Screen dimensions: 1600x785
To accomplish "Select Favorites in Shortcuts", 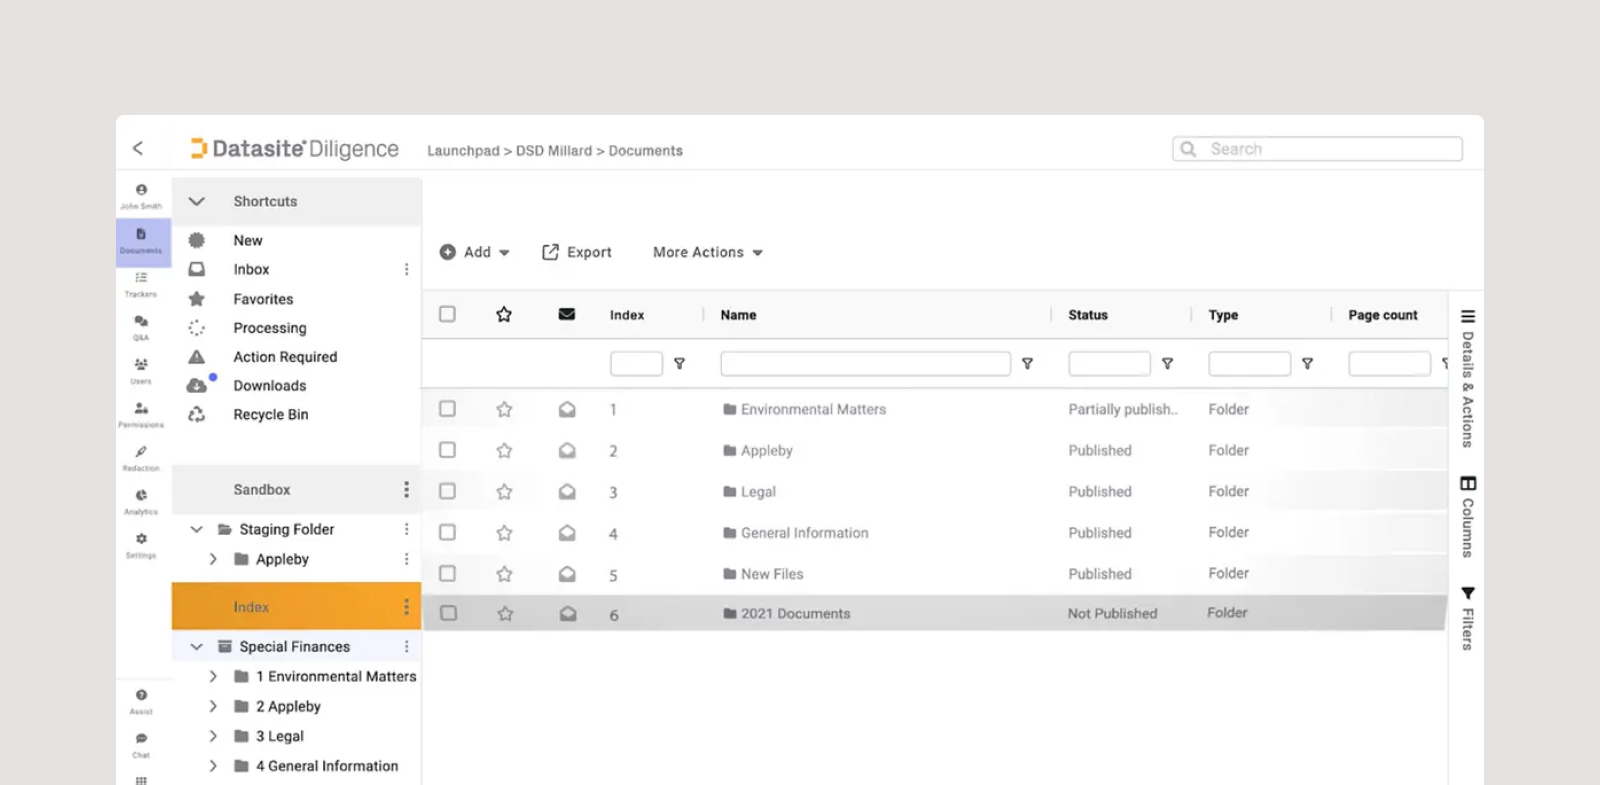I will (263, 299).
